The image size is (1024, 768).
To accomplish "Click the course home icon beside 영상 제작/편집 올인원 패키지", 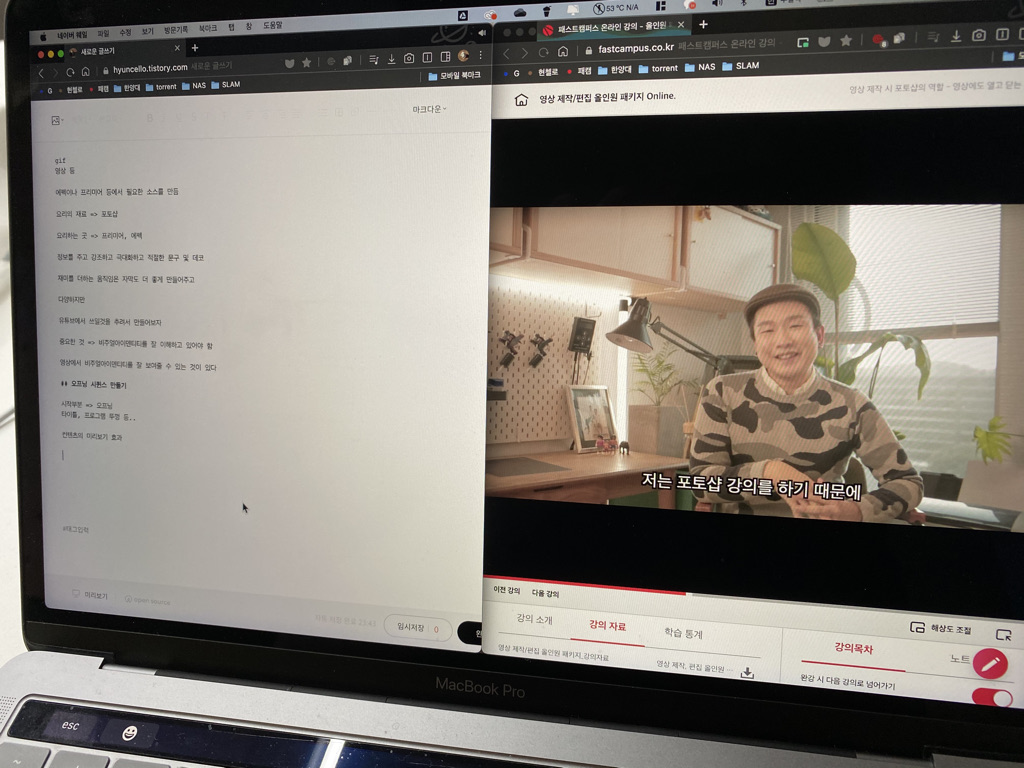I will point(521,100).
